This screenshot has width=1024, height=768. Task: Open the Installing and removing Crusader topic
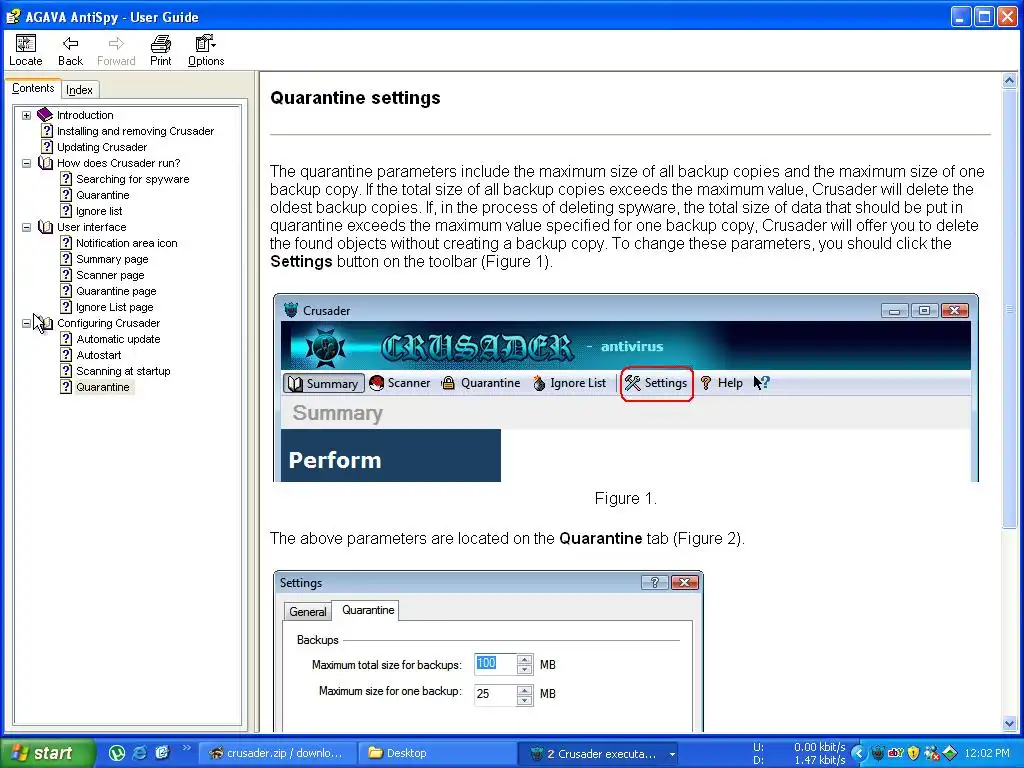click(x=135, y=131)
